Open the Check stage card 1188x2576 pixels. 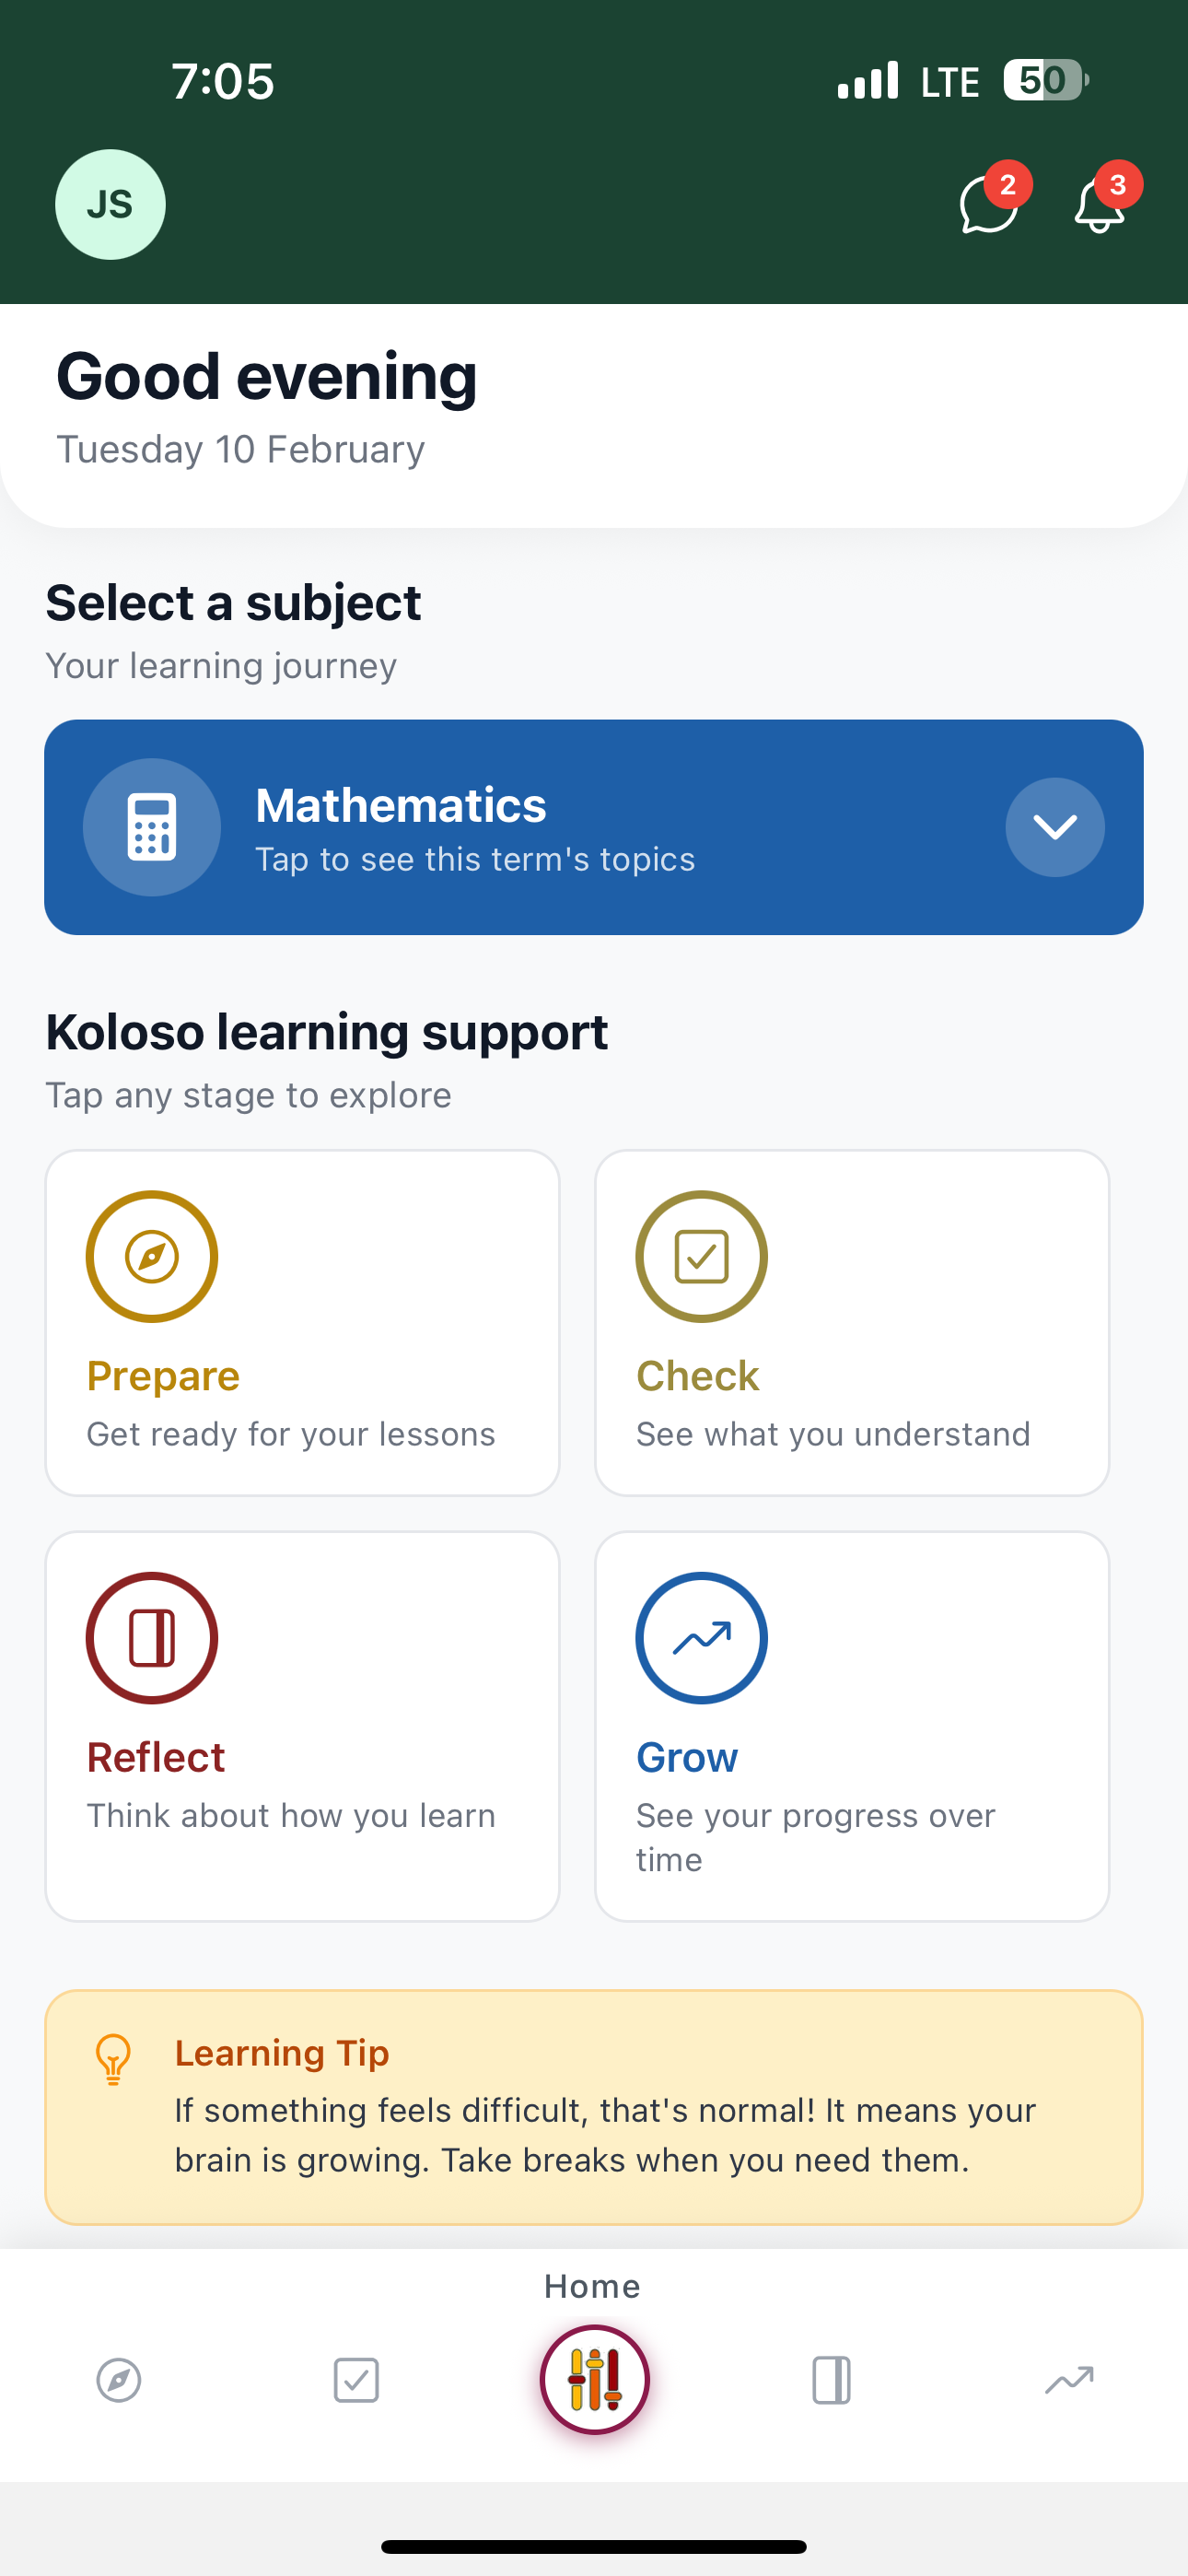[x=852, y=1322]
